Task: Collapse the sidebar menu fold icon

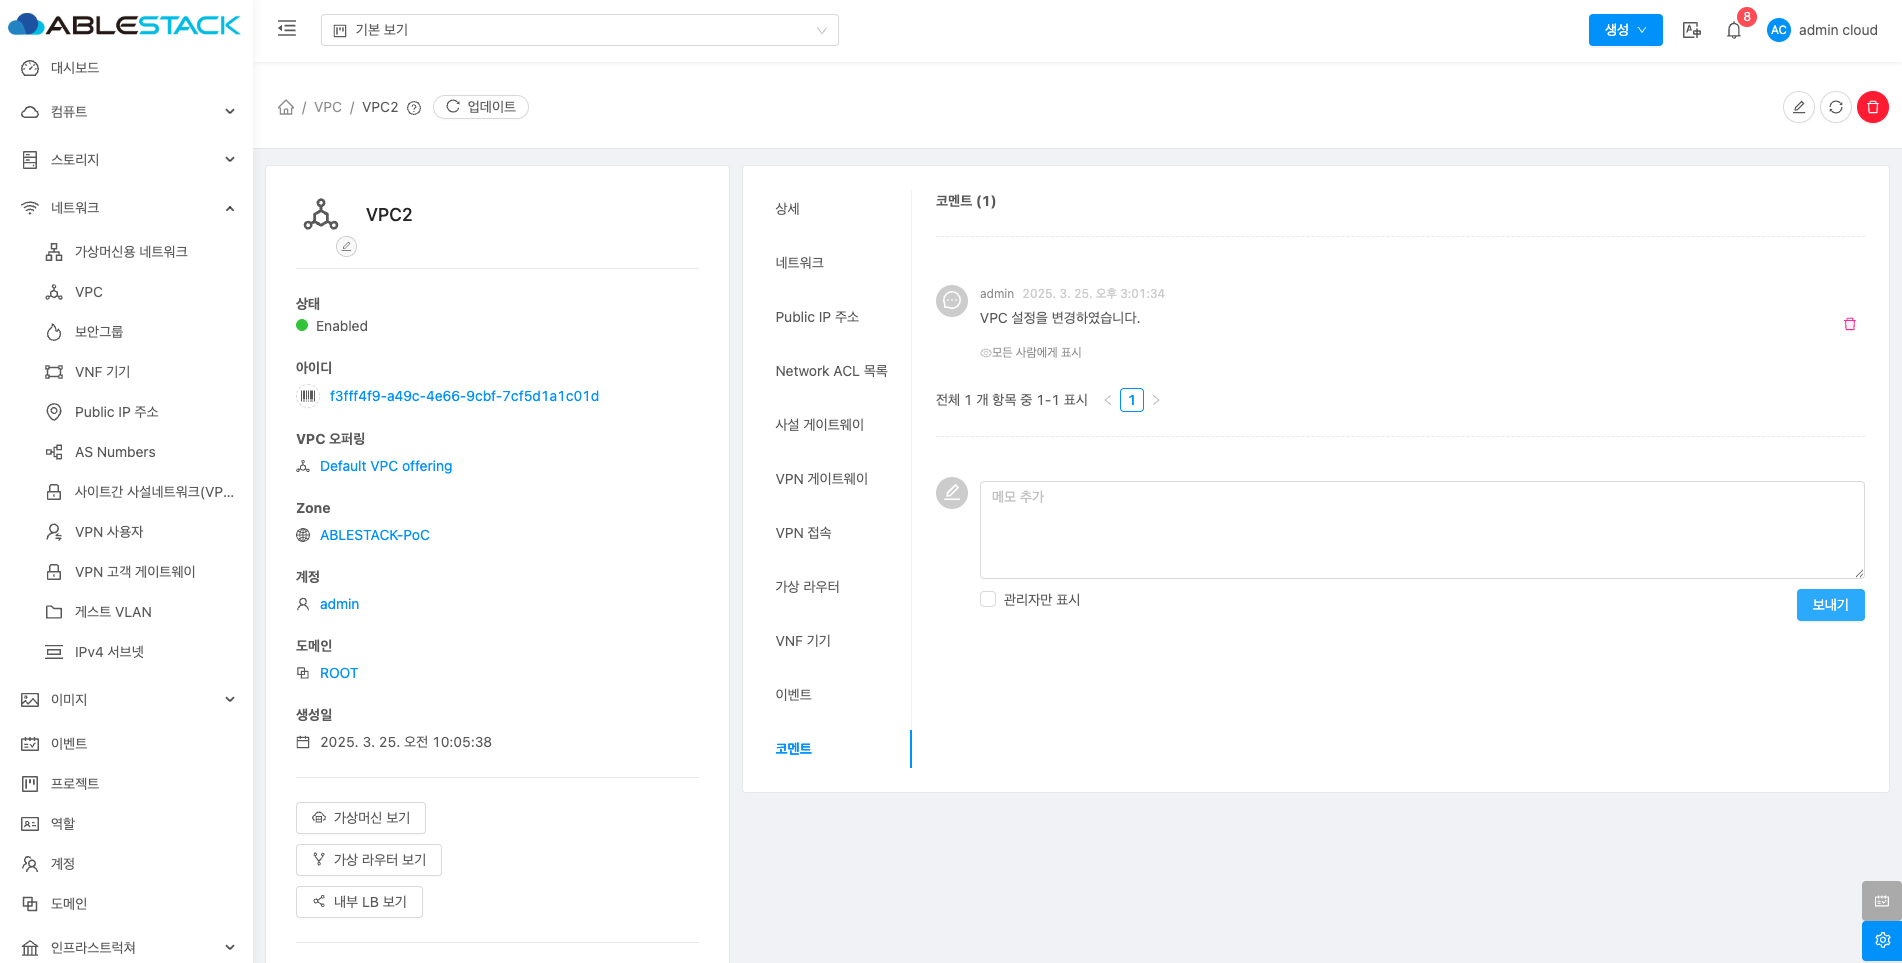Action: [x=287, y=29]
